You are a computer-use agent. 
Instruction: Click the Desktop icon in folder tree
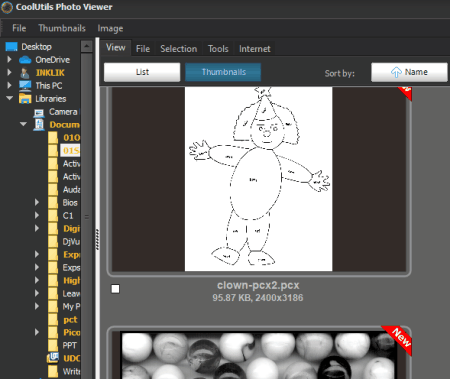click(x=12, y=47)
